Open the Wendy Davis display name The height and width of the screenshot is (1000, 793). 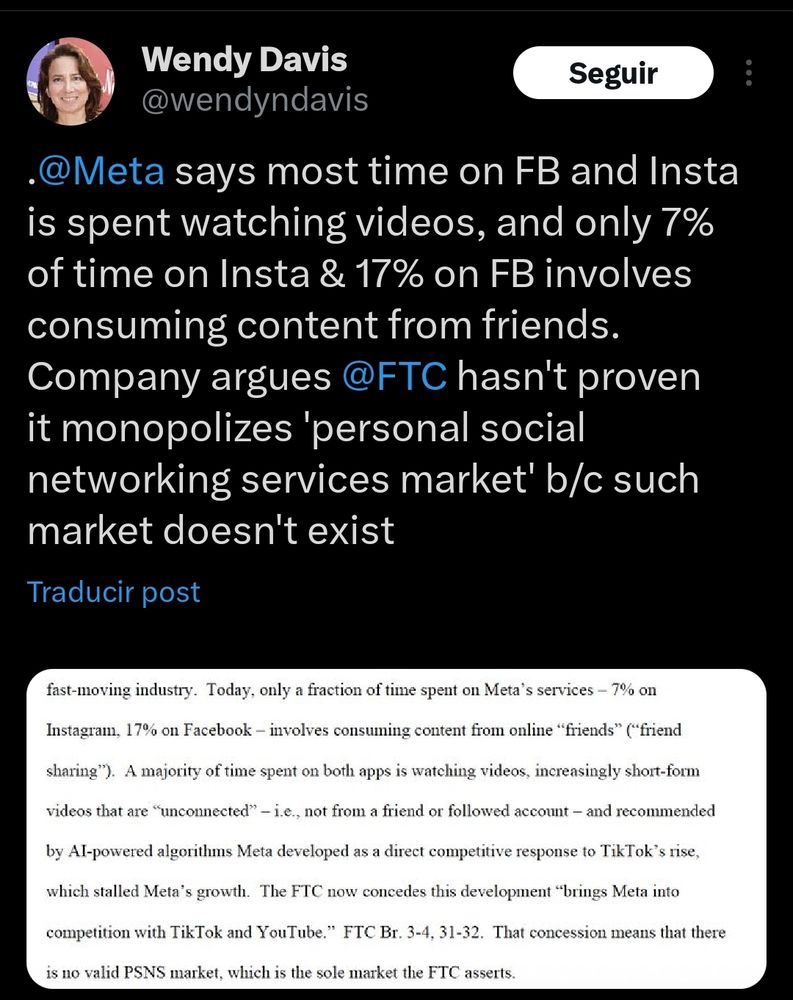tap(244, 59)
